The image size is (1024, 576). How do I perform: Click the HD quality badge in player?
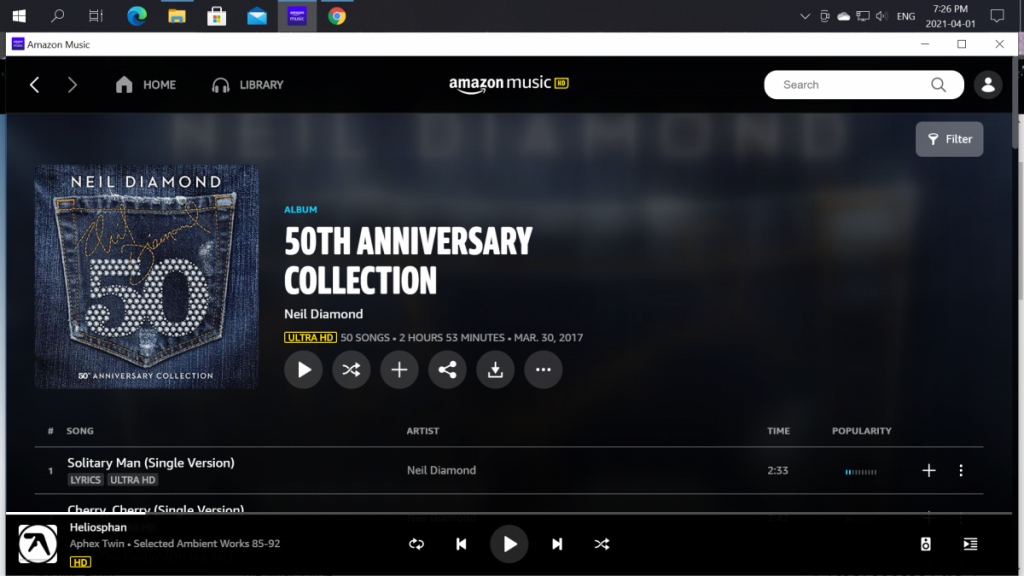click(x=80, y=562)
